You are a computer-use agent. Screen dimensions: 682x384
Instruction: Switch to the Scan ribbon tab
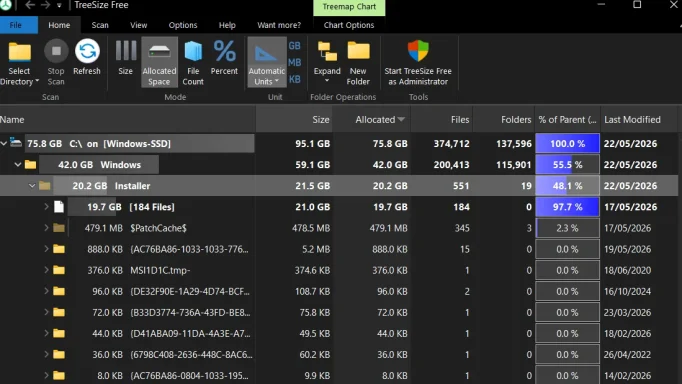click(100, 25)
